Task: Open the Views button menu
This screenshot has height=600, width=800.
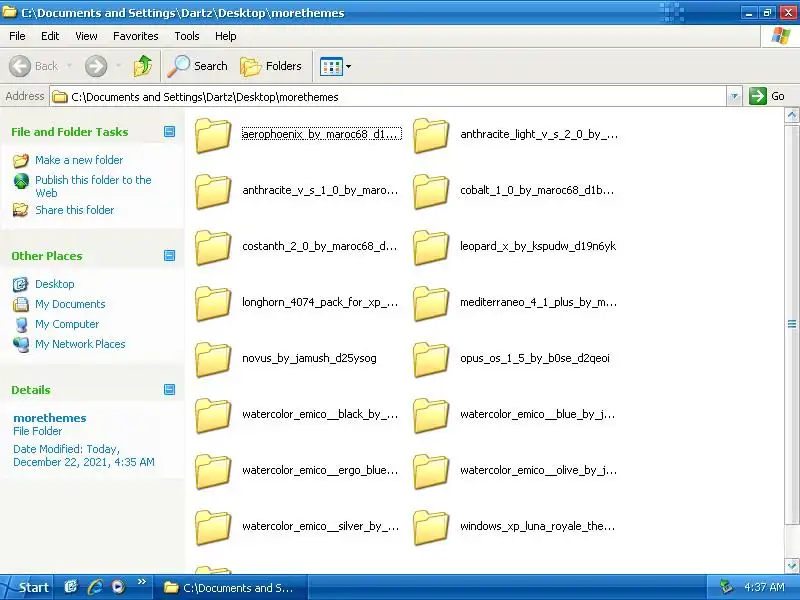Action: tap(335, 66)
